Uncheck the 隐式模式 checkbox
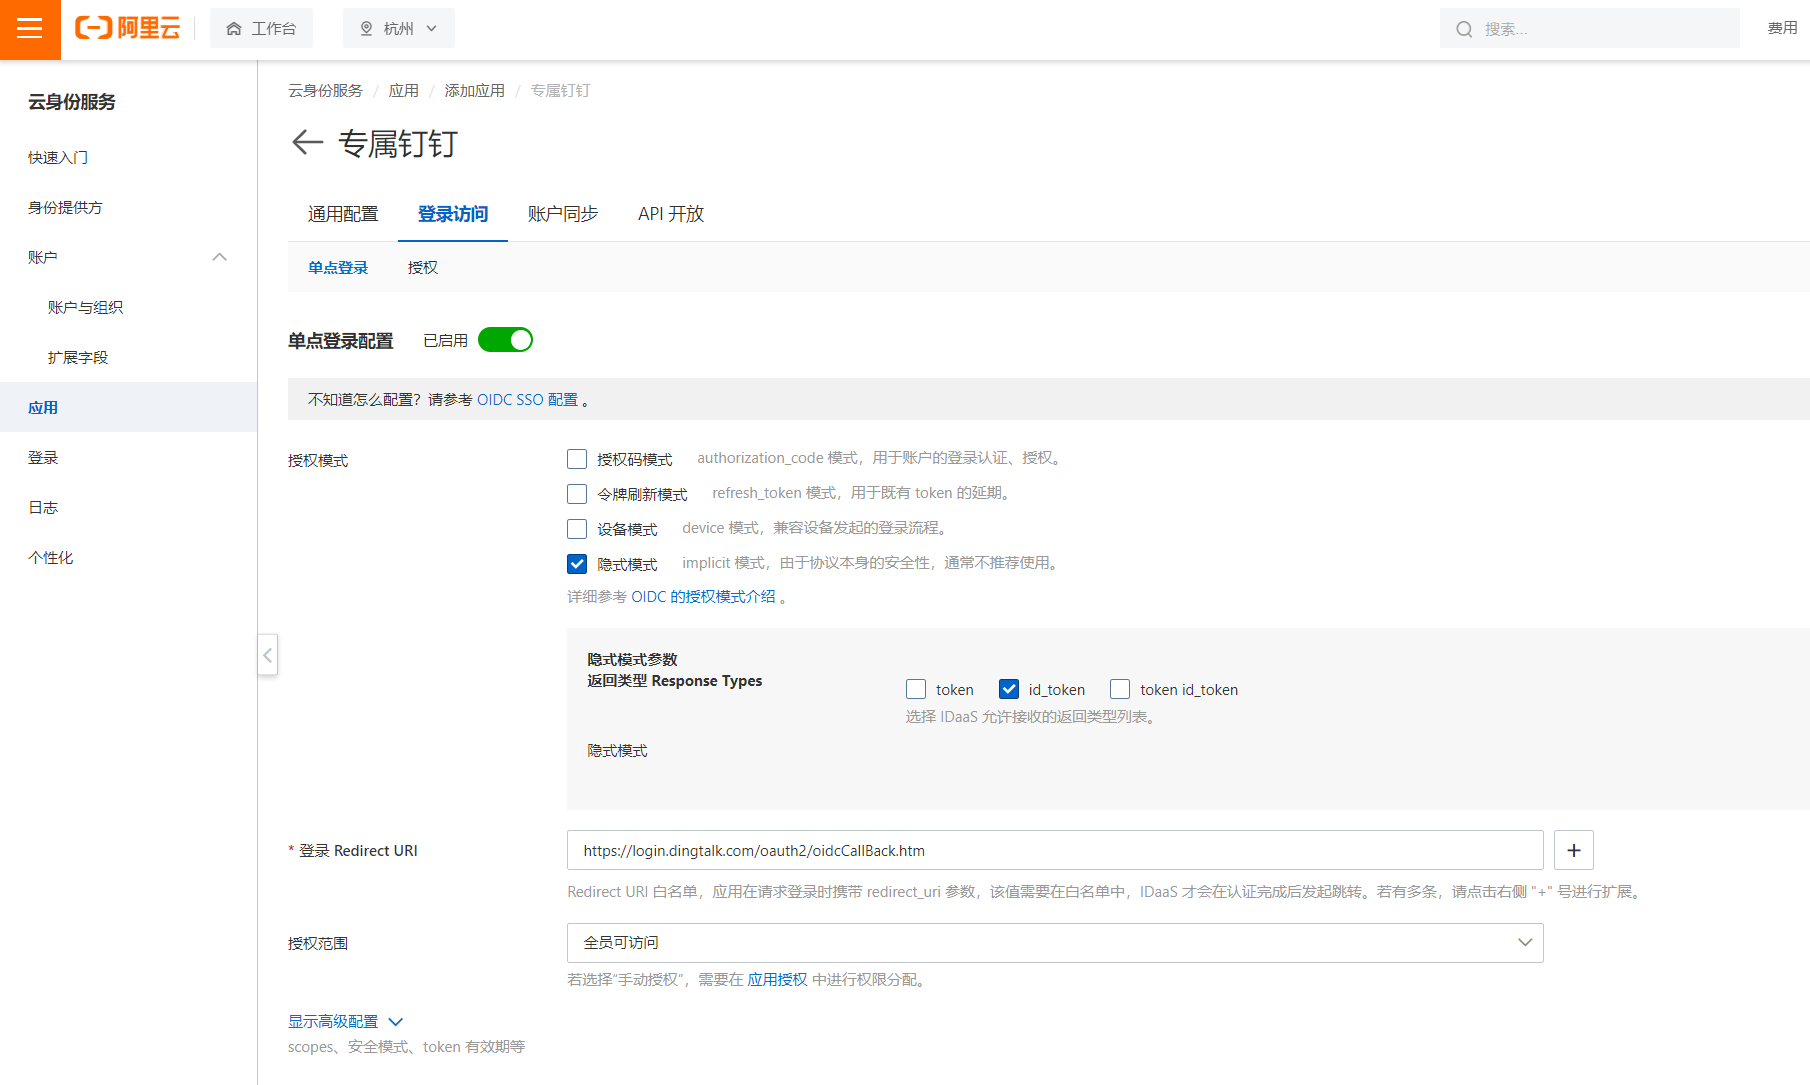Image resolution: width=1810 pixels, height=1085 pixels. [577, 564]
